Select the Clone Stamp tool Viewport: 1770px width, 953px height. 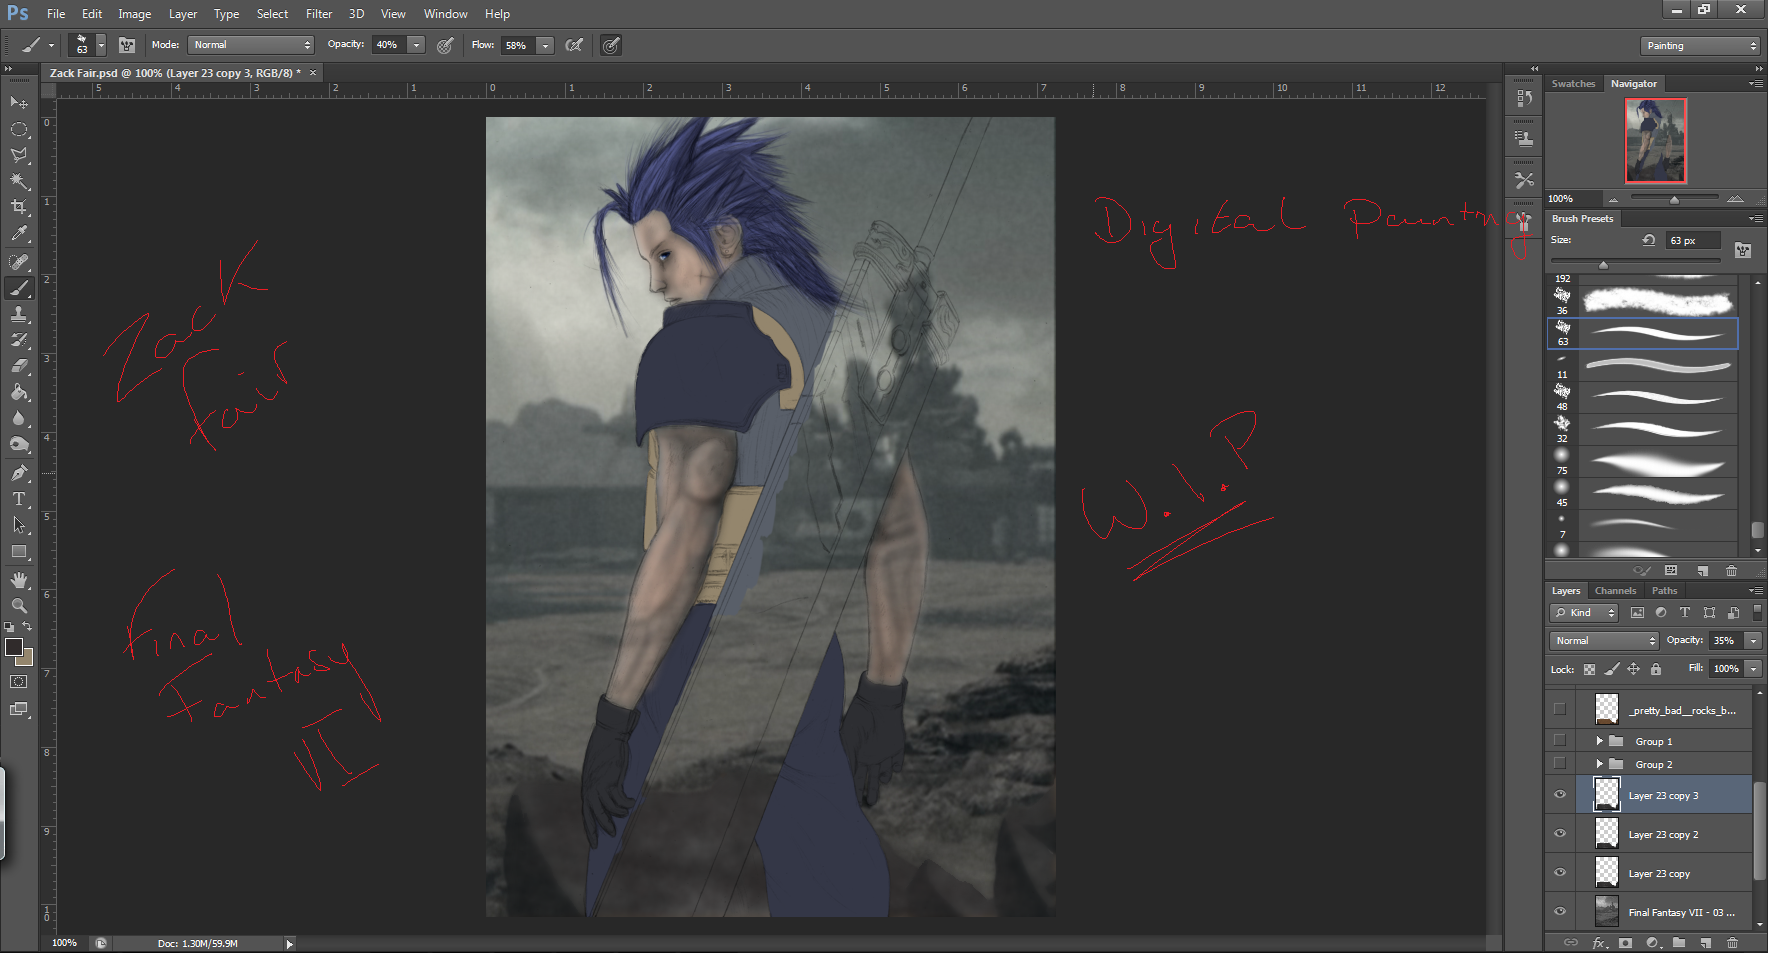tap(19, 314)
